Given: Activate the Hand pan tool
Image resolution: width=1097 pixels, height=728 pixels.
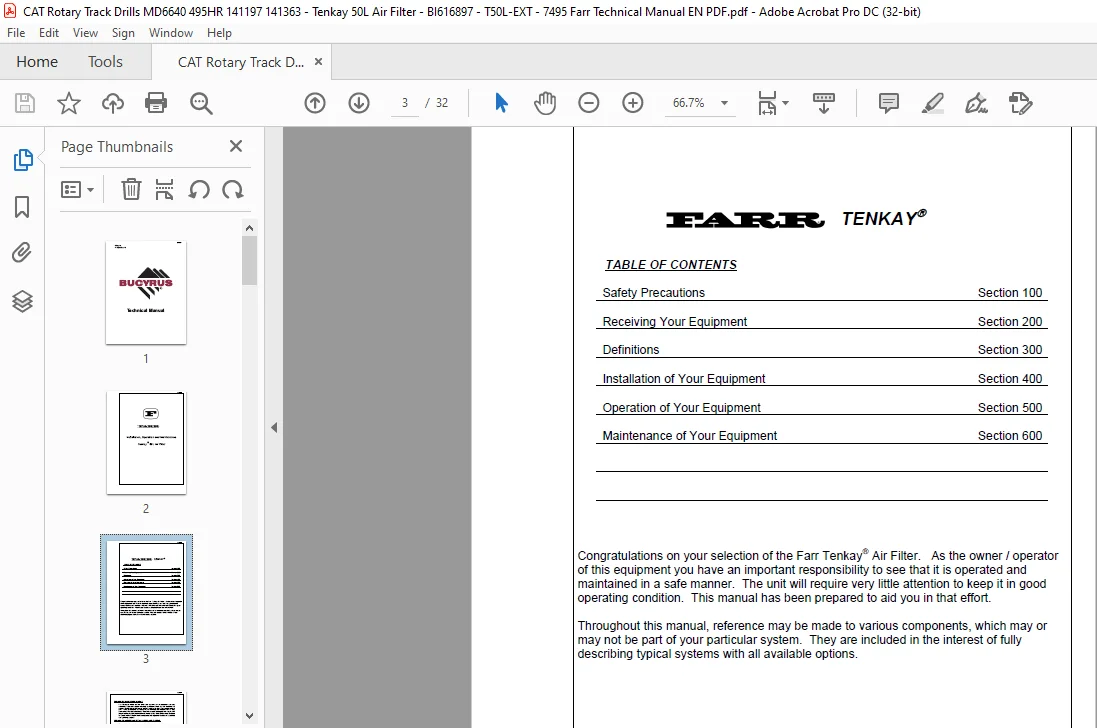Looking at the screenshot, I should click(544, 103).
